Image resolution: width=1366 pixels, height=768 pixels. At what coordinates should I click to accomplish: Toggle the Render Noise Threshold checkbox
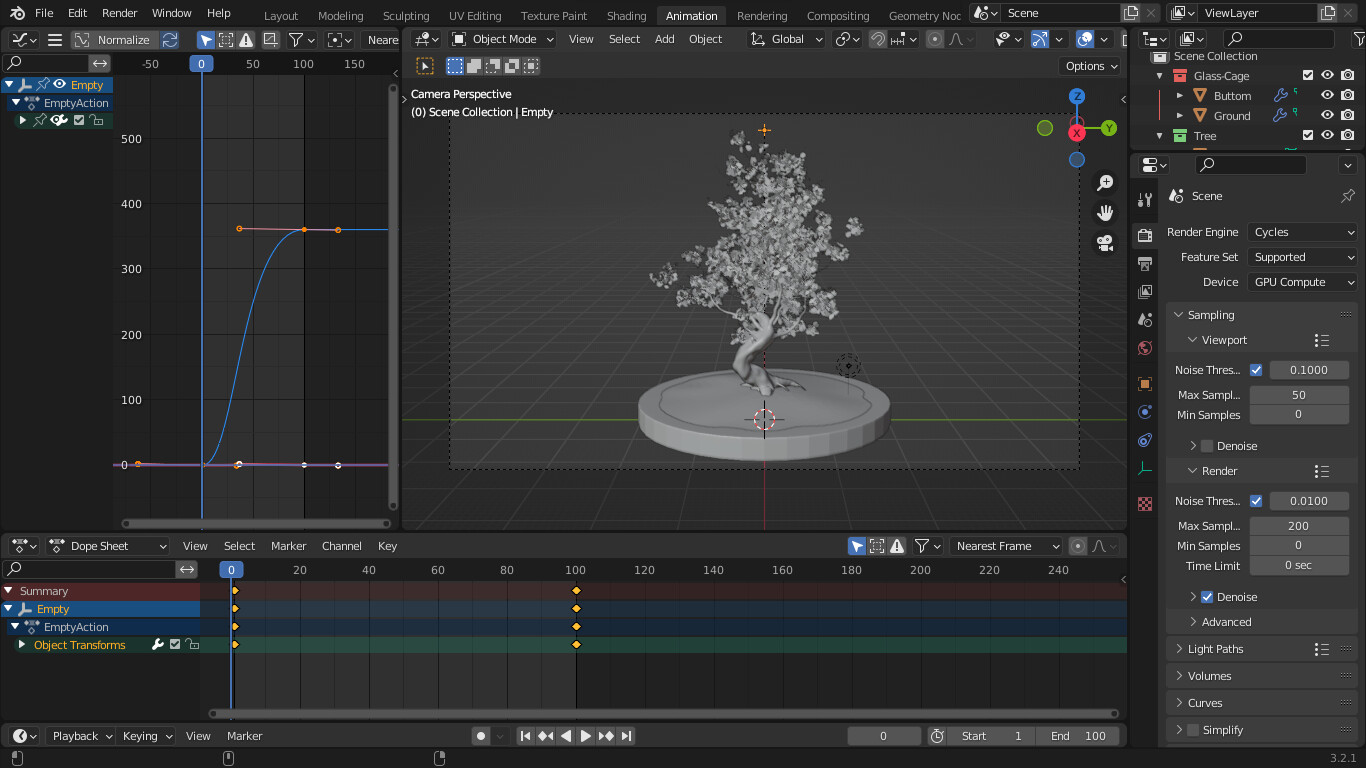coord(1256,501)
